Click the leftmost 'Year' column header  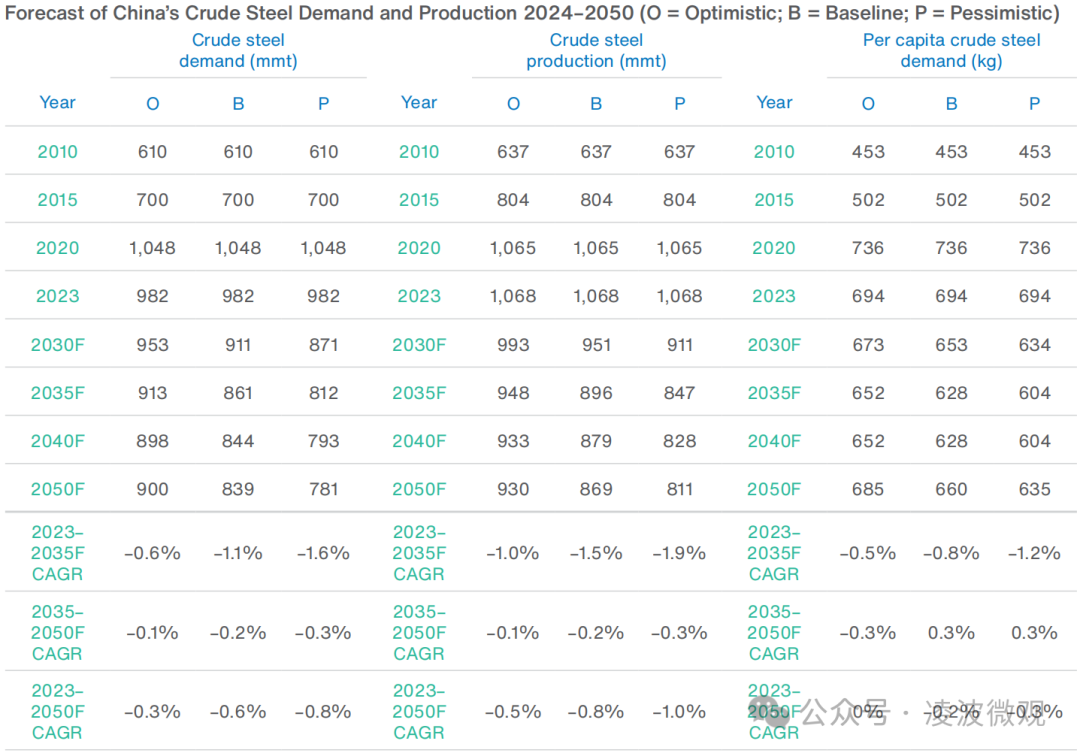pos(57,102)
